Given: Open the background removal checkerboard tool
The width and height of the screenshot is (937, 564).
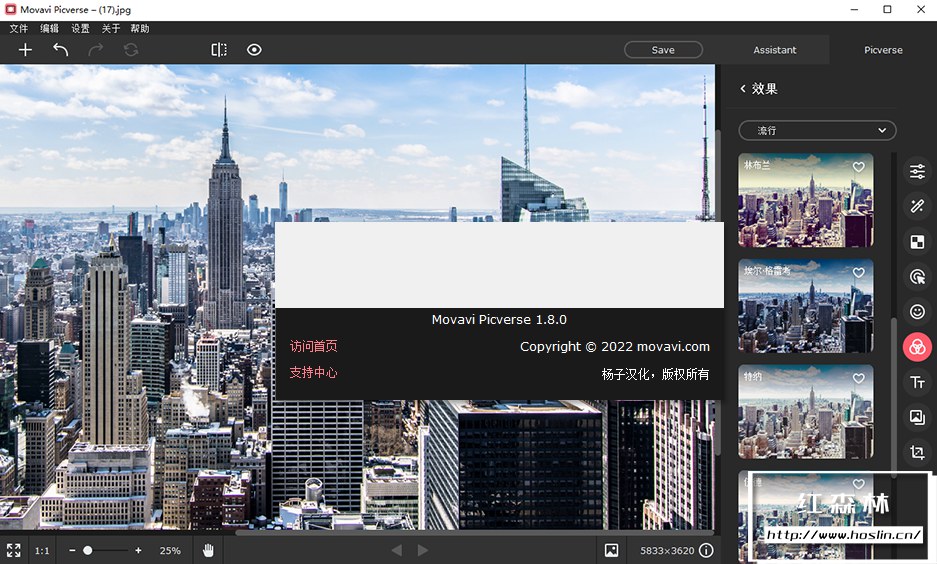Looking at the screenshot, I should 917,241.
